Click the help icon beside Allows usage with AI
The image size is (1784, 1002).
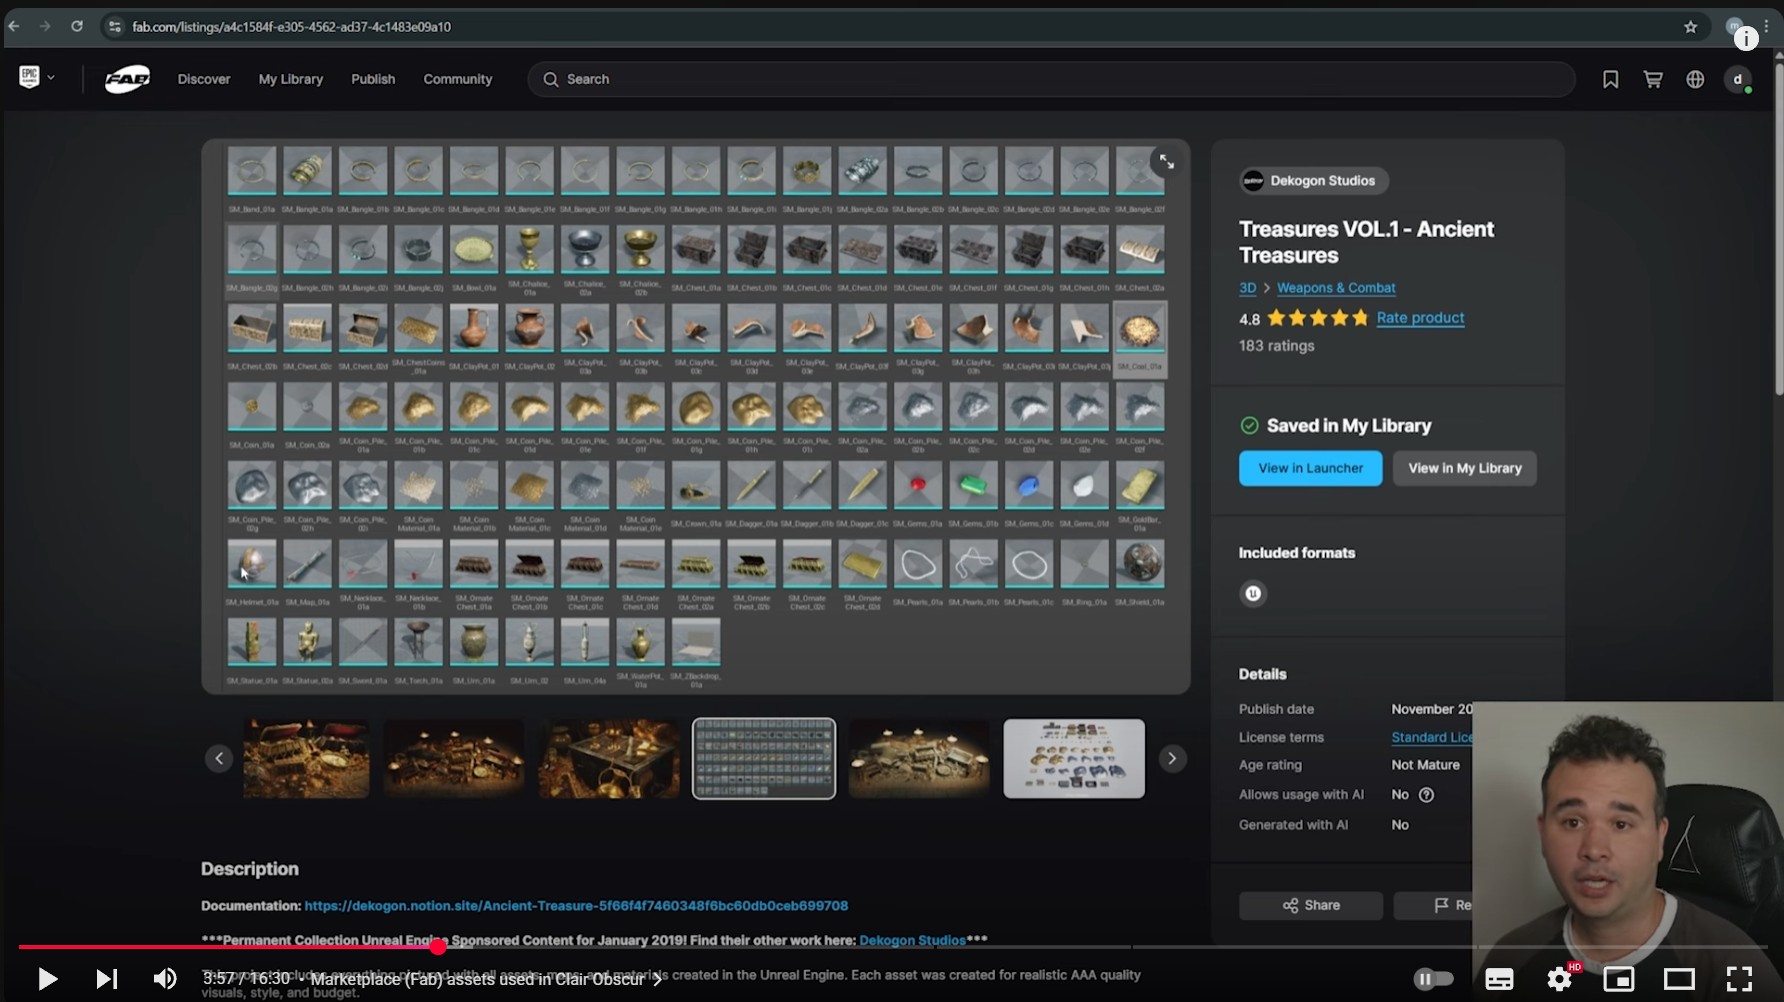(x=1427, y=795)
